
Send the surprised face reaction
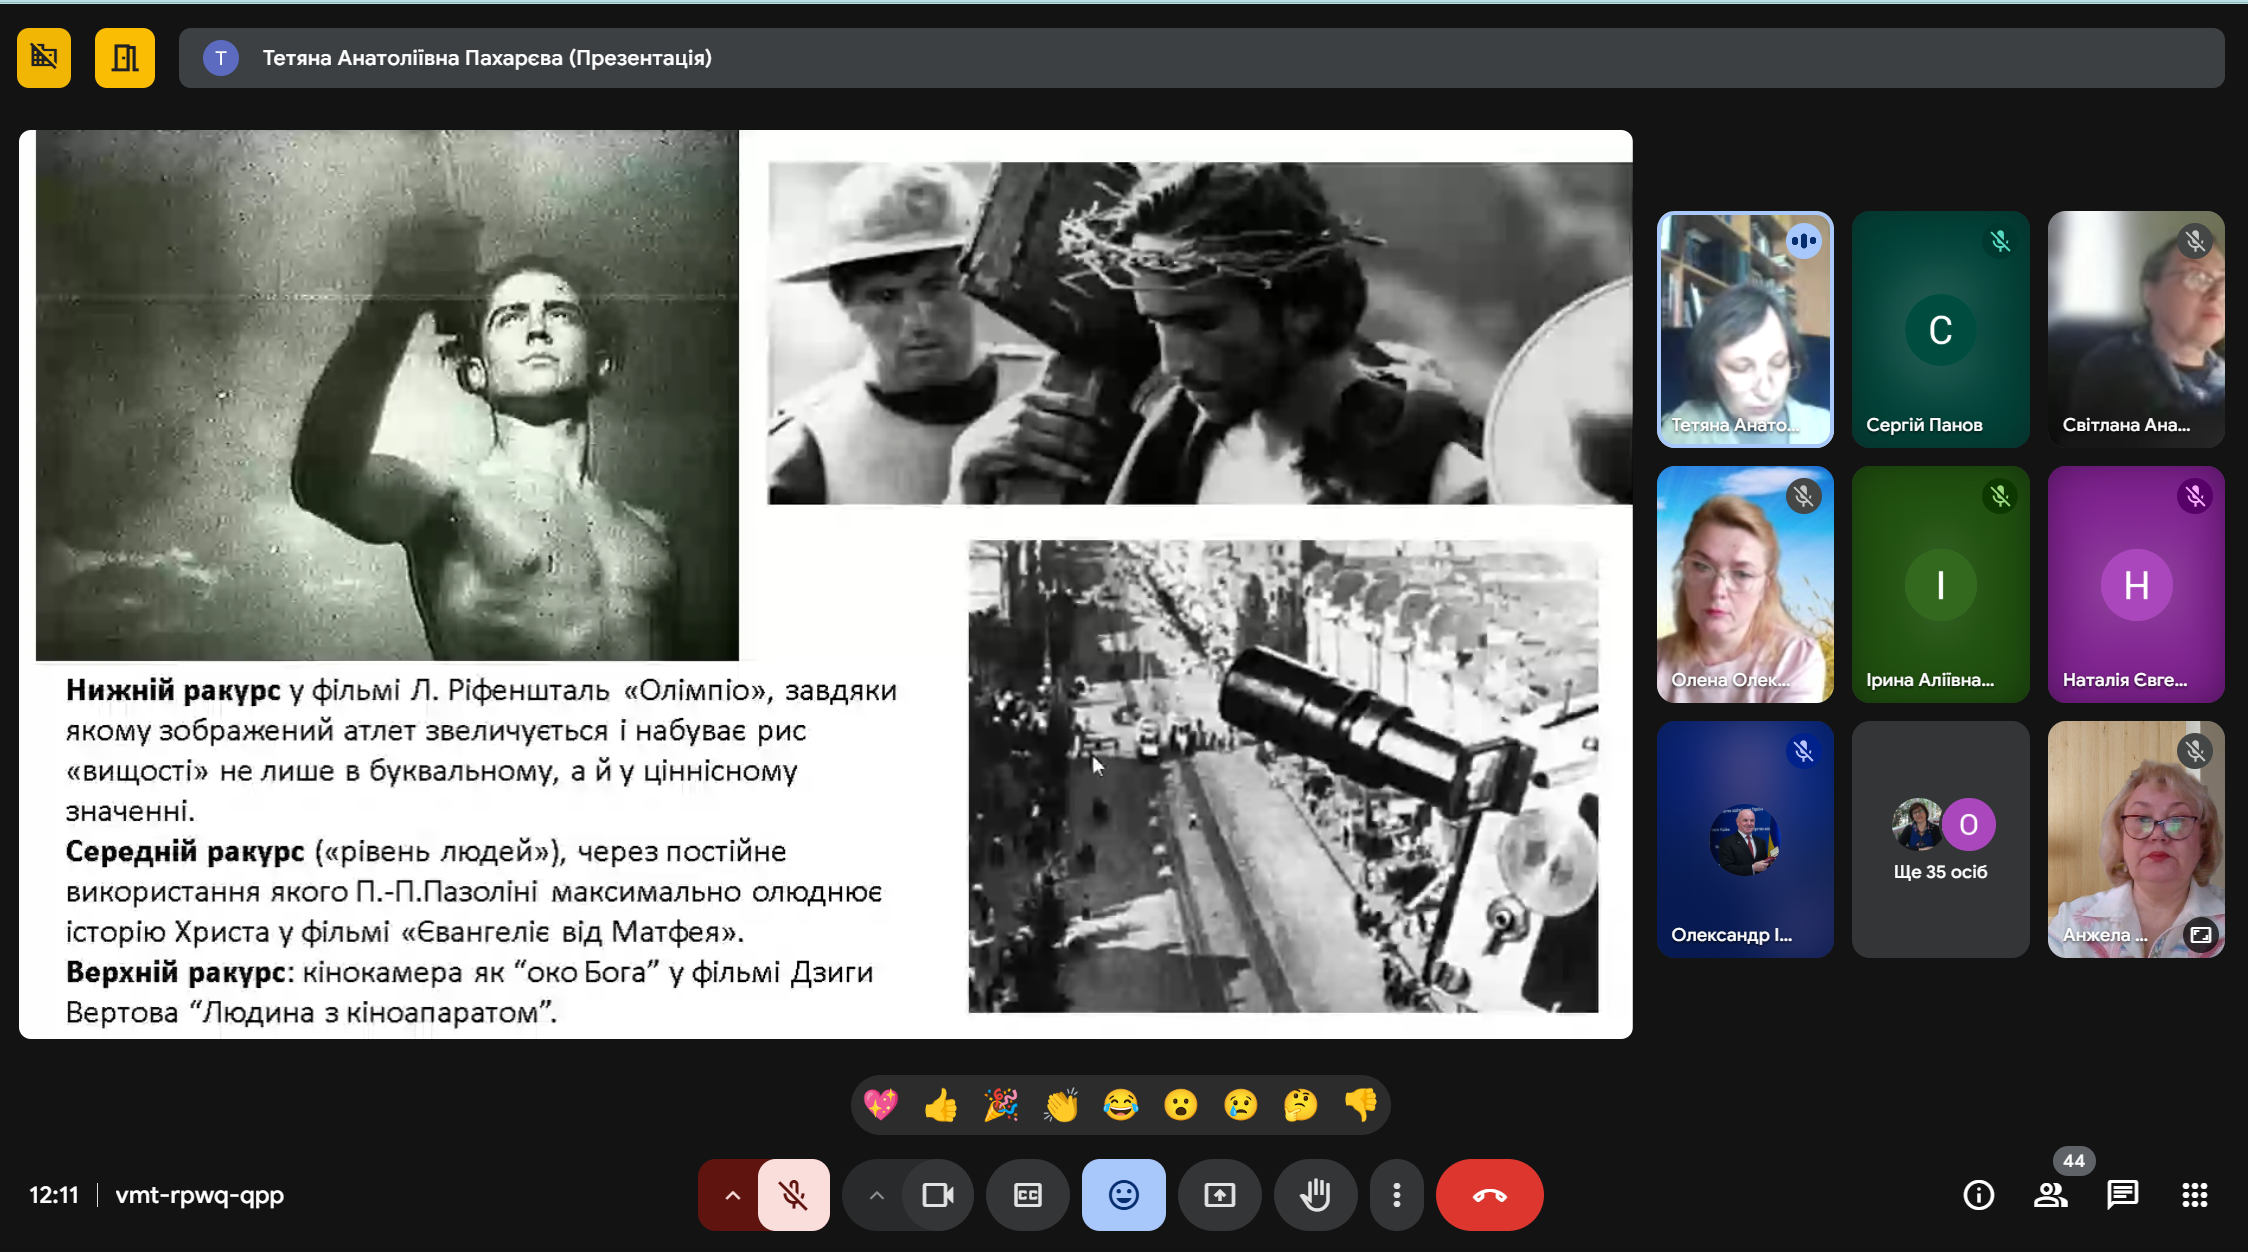click(x=1181, y=1105)
